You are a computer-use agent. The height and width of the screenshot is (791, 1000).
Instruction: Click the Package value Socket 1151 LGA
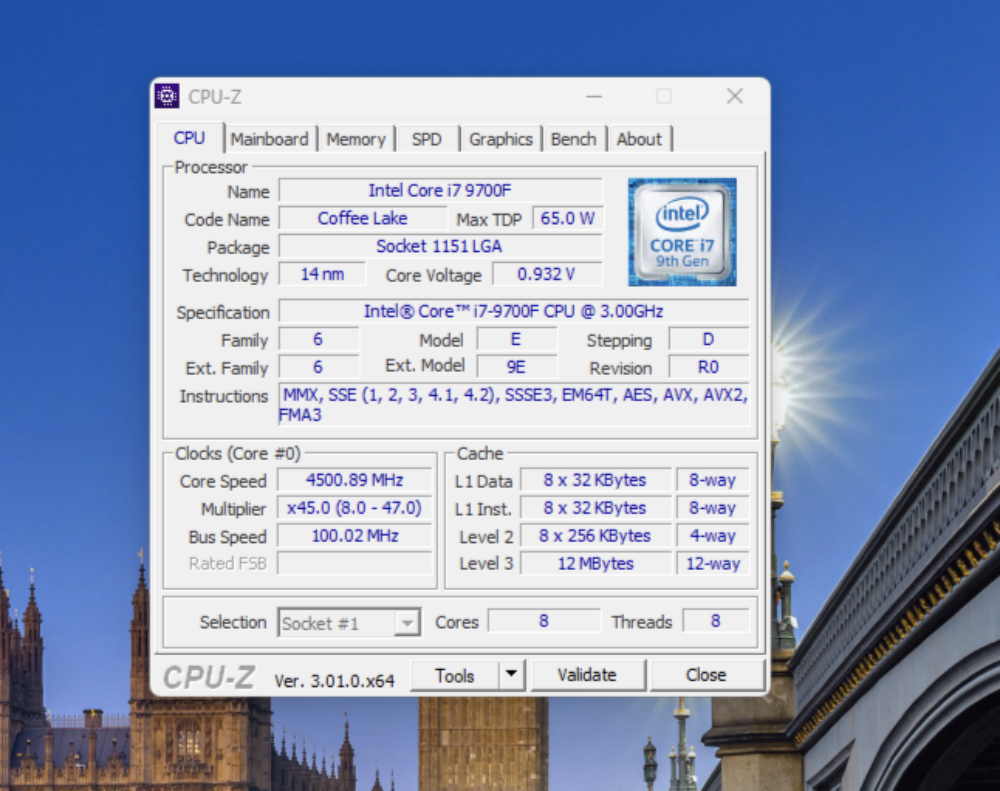tap(440, 246)
